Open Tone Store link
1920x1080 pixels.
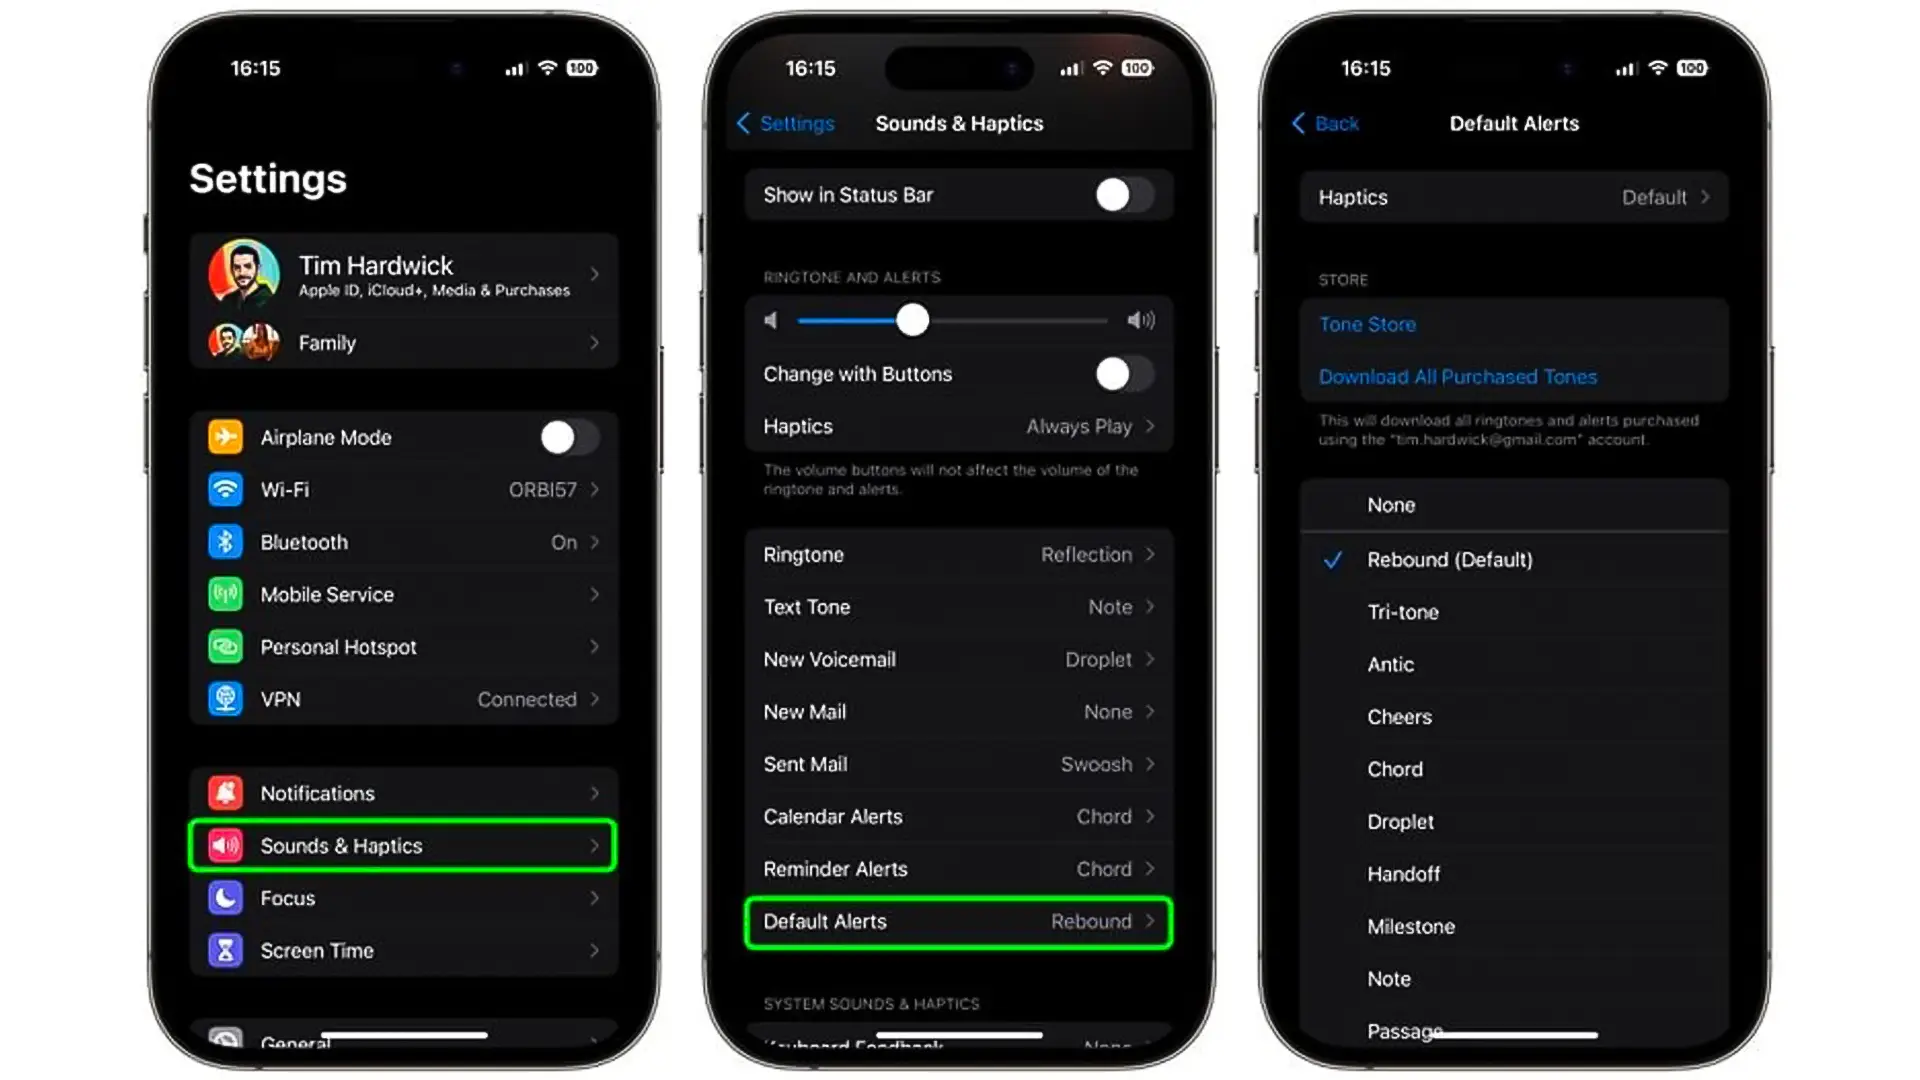(1367, 324)
